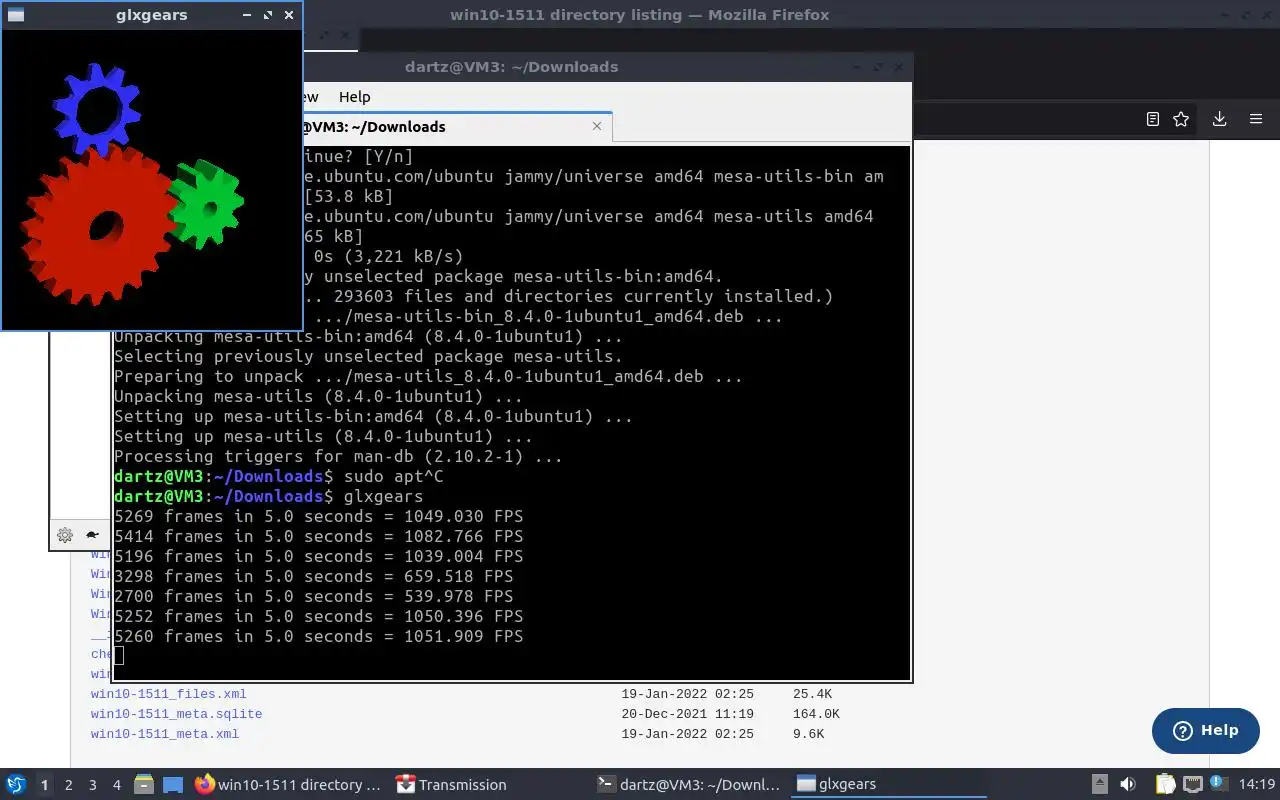Image resolution: width=1280 pixels, height=800 pixels.
Task: Open Firefox reader view icon
Action: tap(1152, 119)
